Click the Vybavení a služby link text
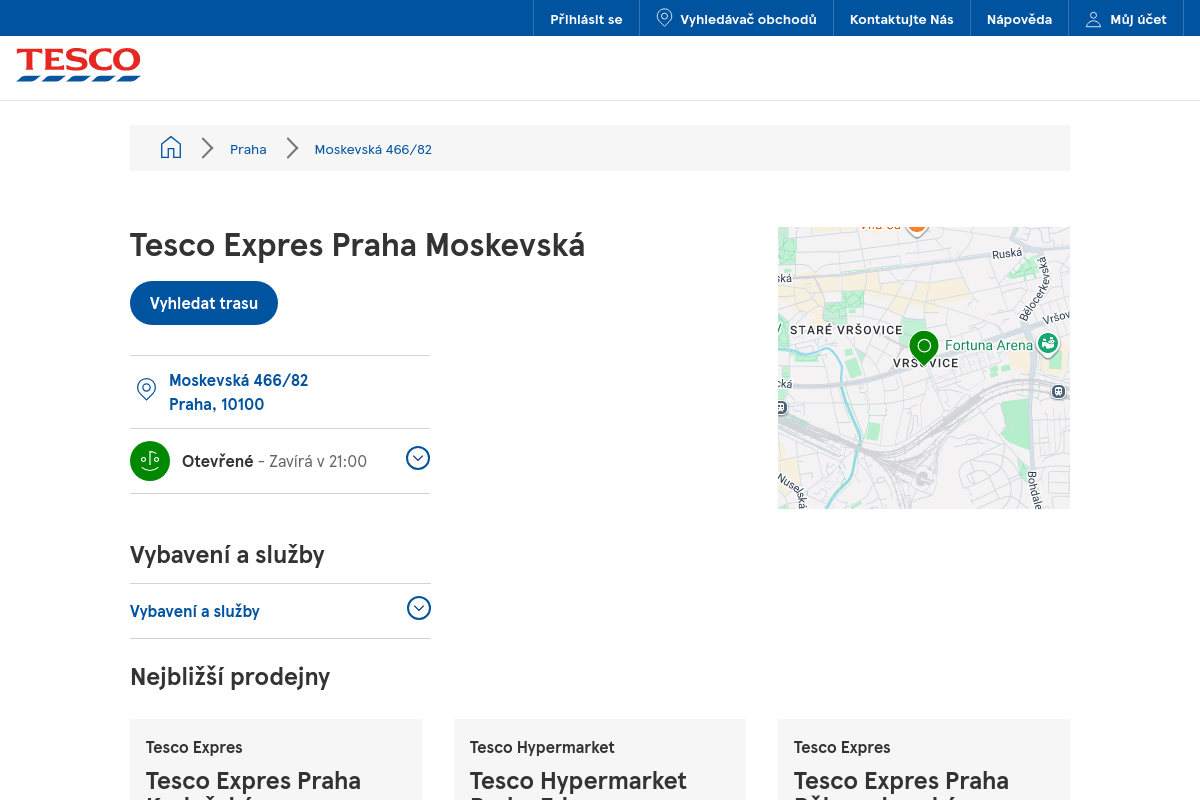Image resolution: width=1200 pixels, height=800 pixels. pyautogui.click(x=195, y=611)
